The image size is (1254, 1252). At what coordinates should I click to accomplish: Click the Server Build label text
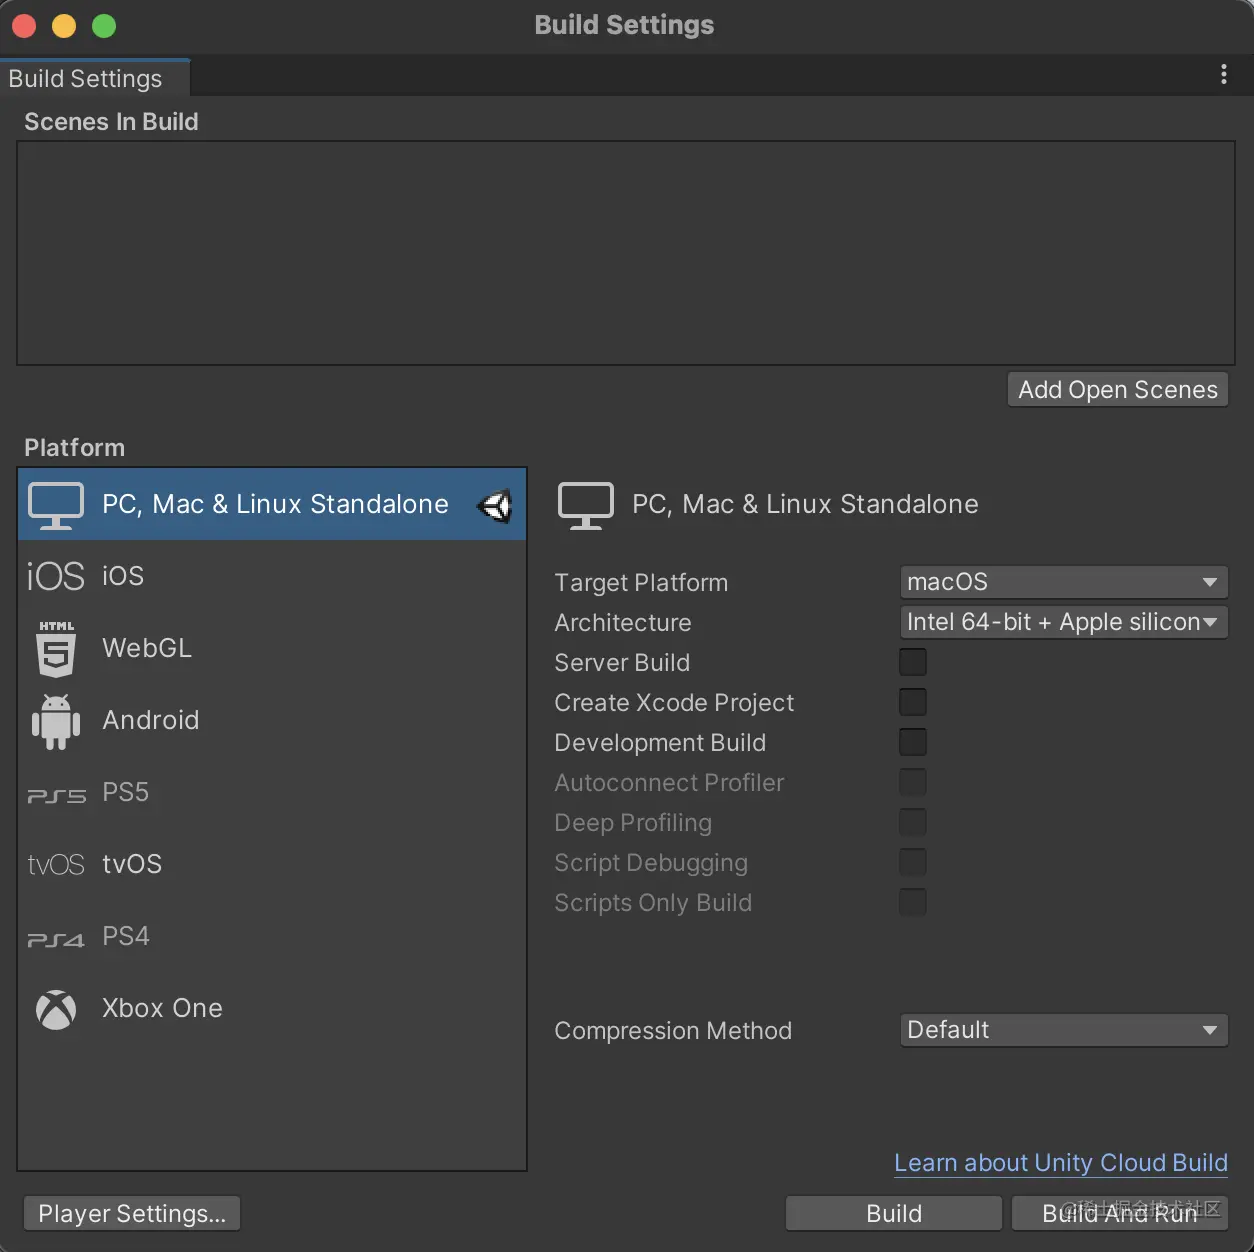coord(622,663)
